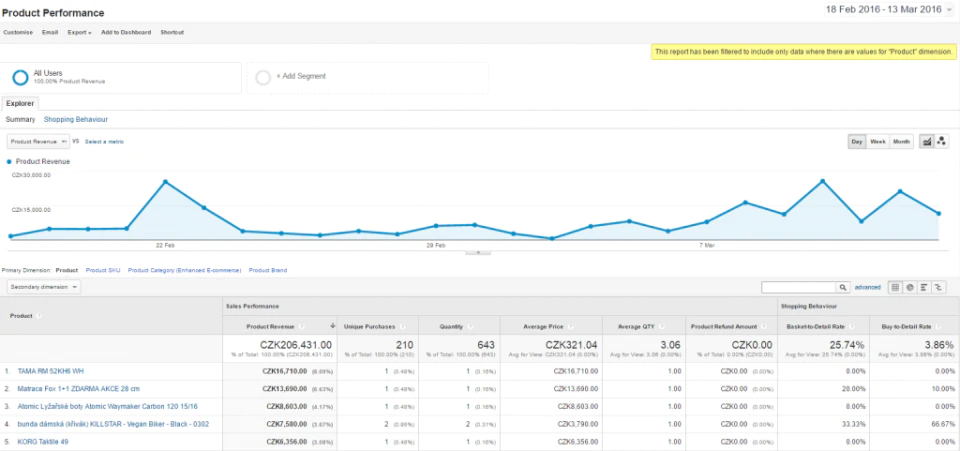
Task: Set graph interval to Day
Action: (x=857, y=141)
